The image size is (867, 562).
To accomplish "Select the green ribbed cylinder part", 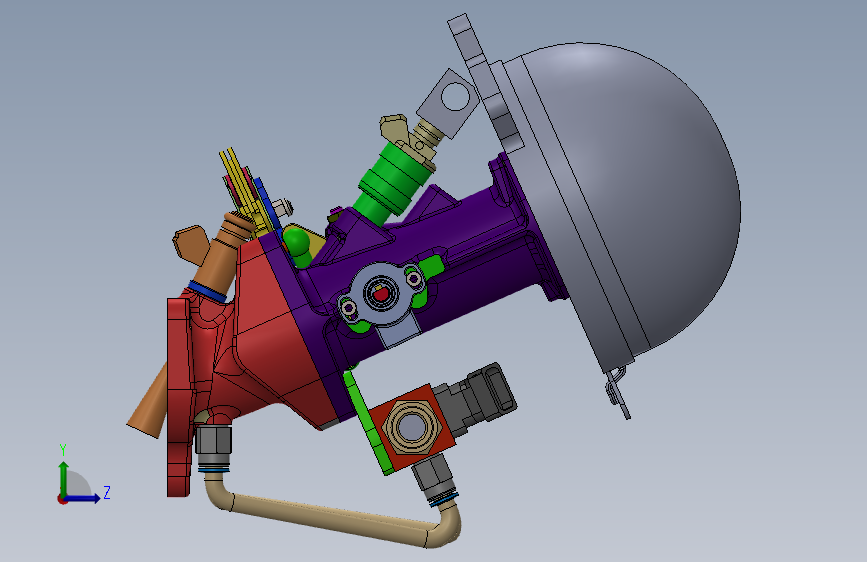I will (x=394, y=183).
